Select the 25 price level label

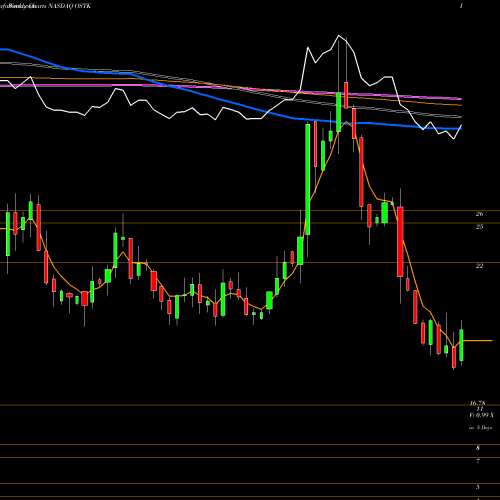pos(479,227)
